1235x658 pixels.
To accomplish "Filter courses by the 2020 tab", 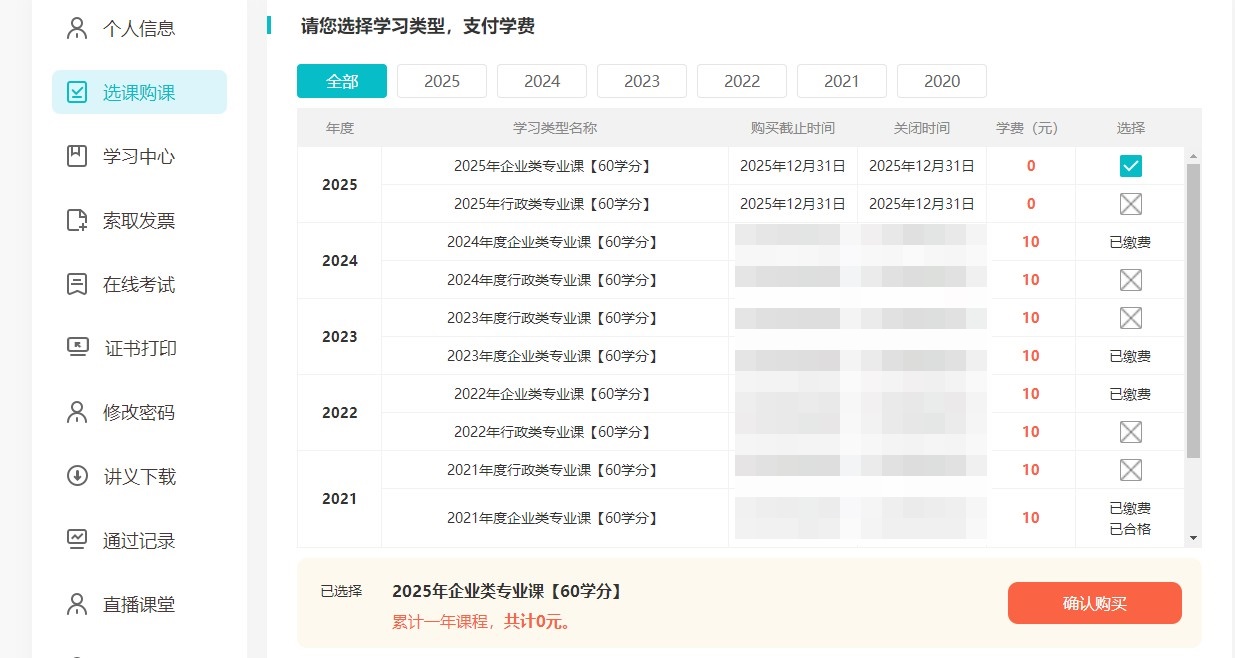I will click(x=941, y=81).
